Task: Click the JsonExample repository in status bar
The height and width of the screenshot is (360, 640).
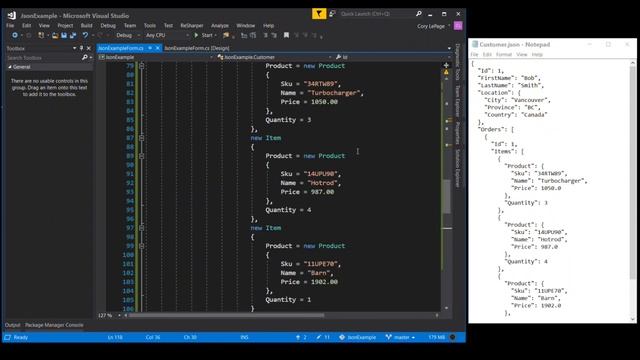Action: tap(358, 337)
